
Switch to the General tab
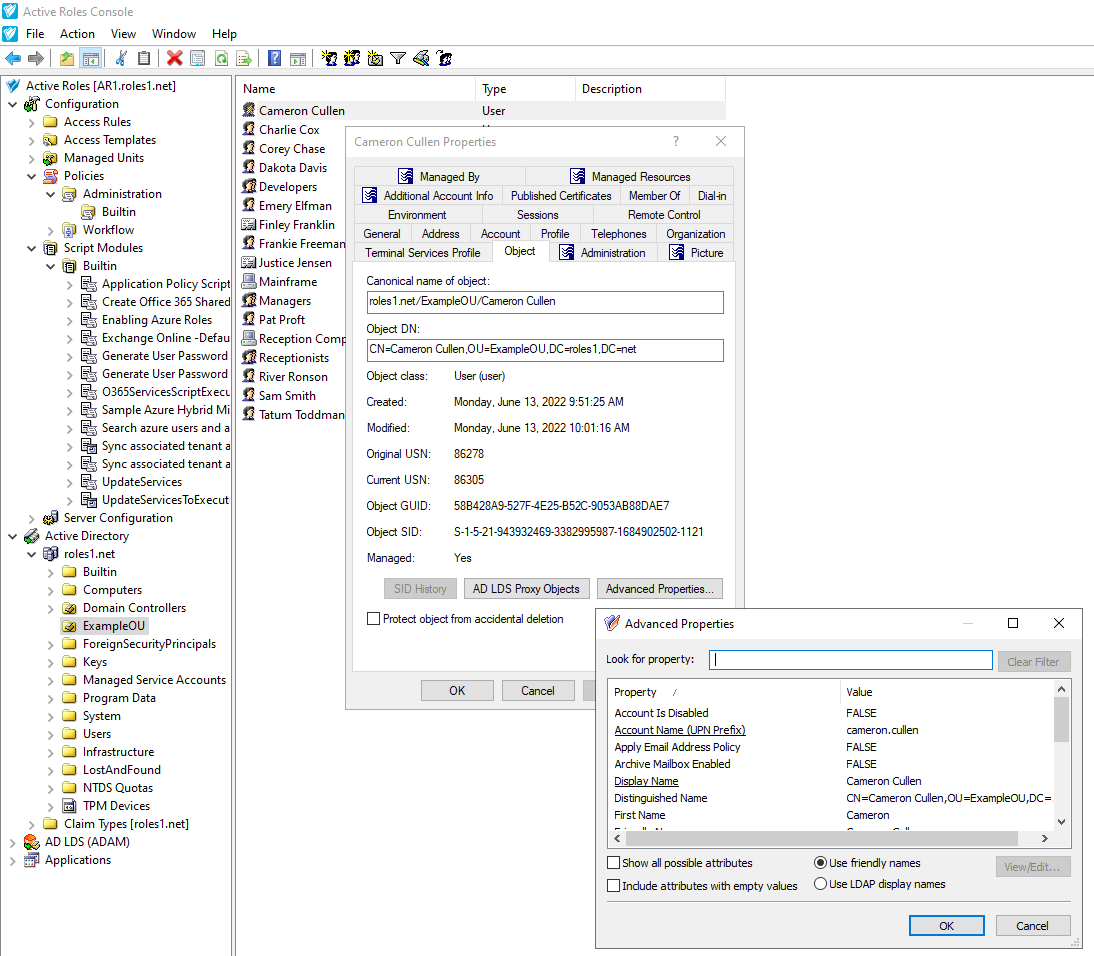(x=382, y=234)
